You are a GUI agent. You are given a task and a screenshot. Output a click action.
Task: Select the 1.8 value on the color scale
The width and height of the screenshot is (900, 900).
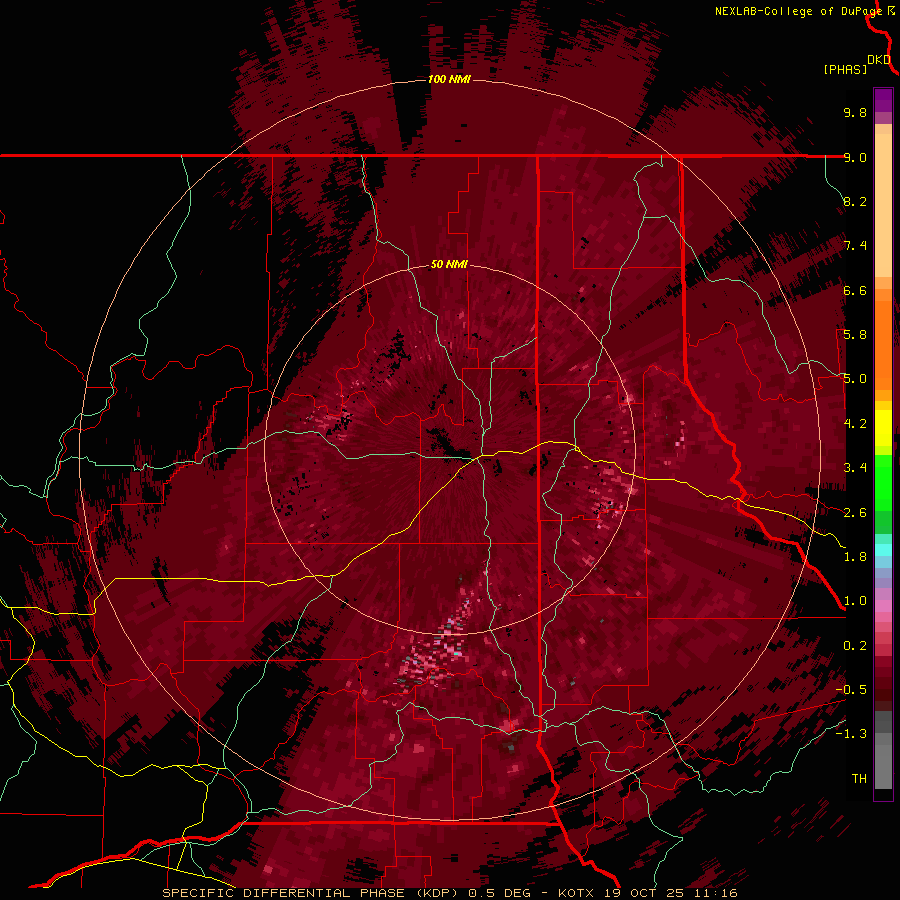pyautogui.click(x=855, y=557)
